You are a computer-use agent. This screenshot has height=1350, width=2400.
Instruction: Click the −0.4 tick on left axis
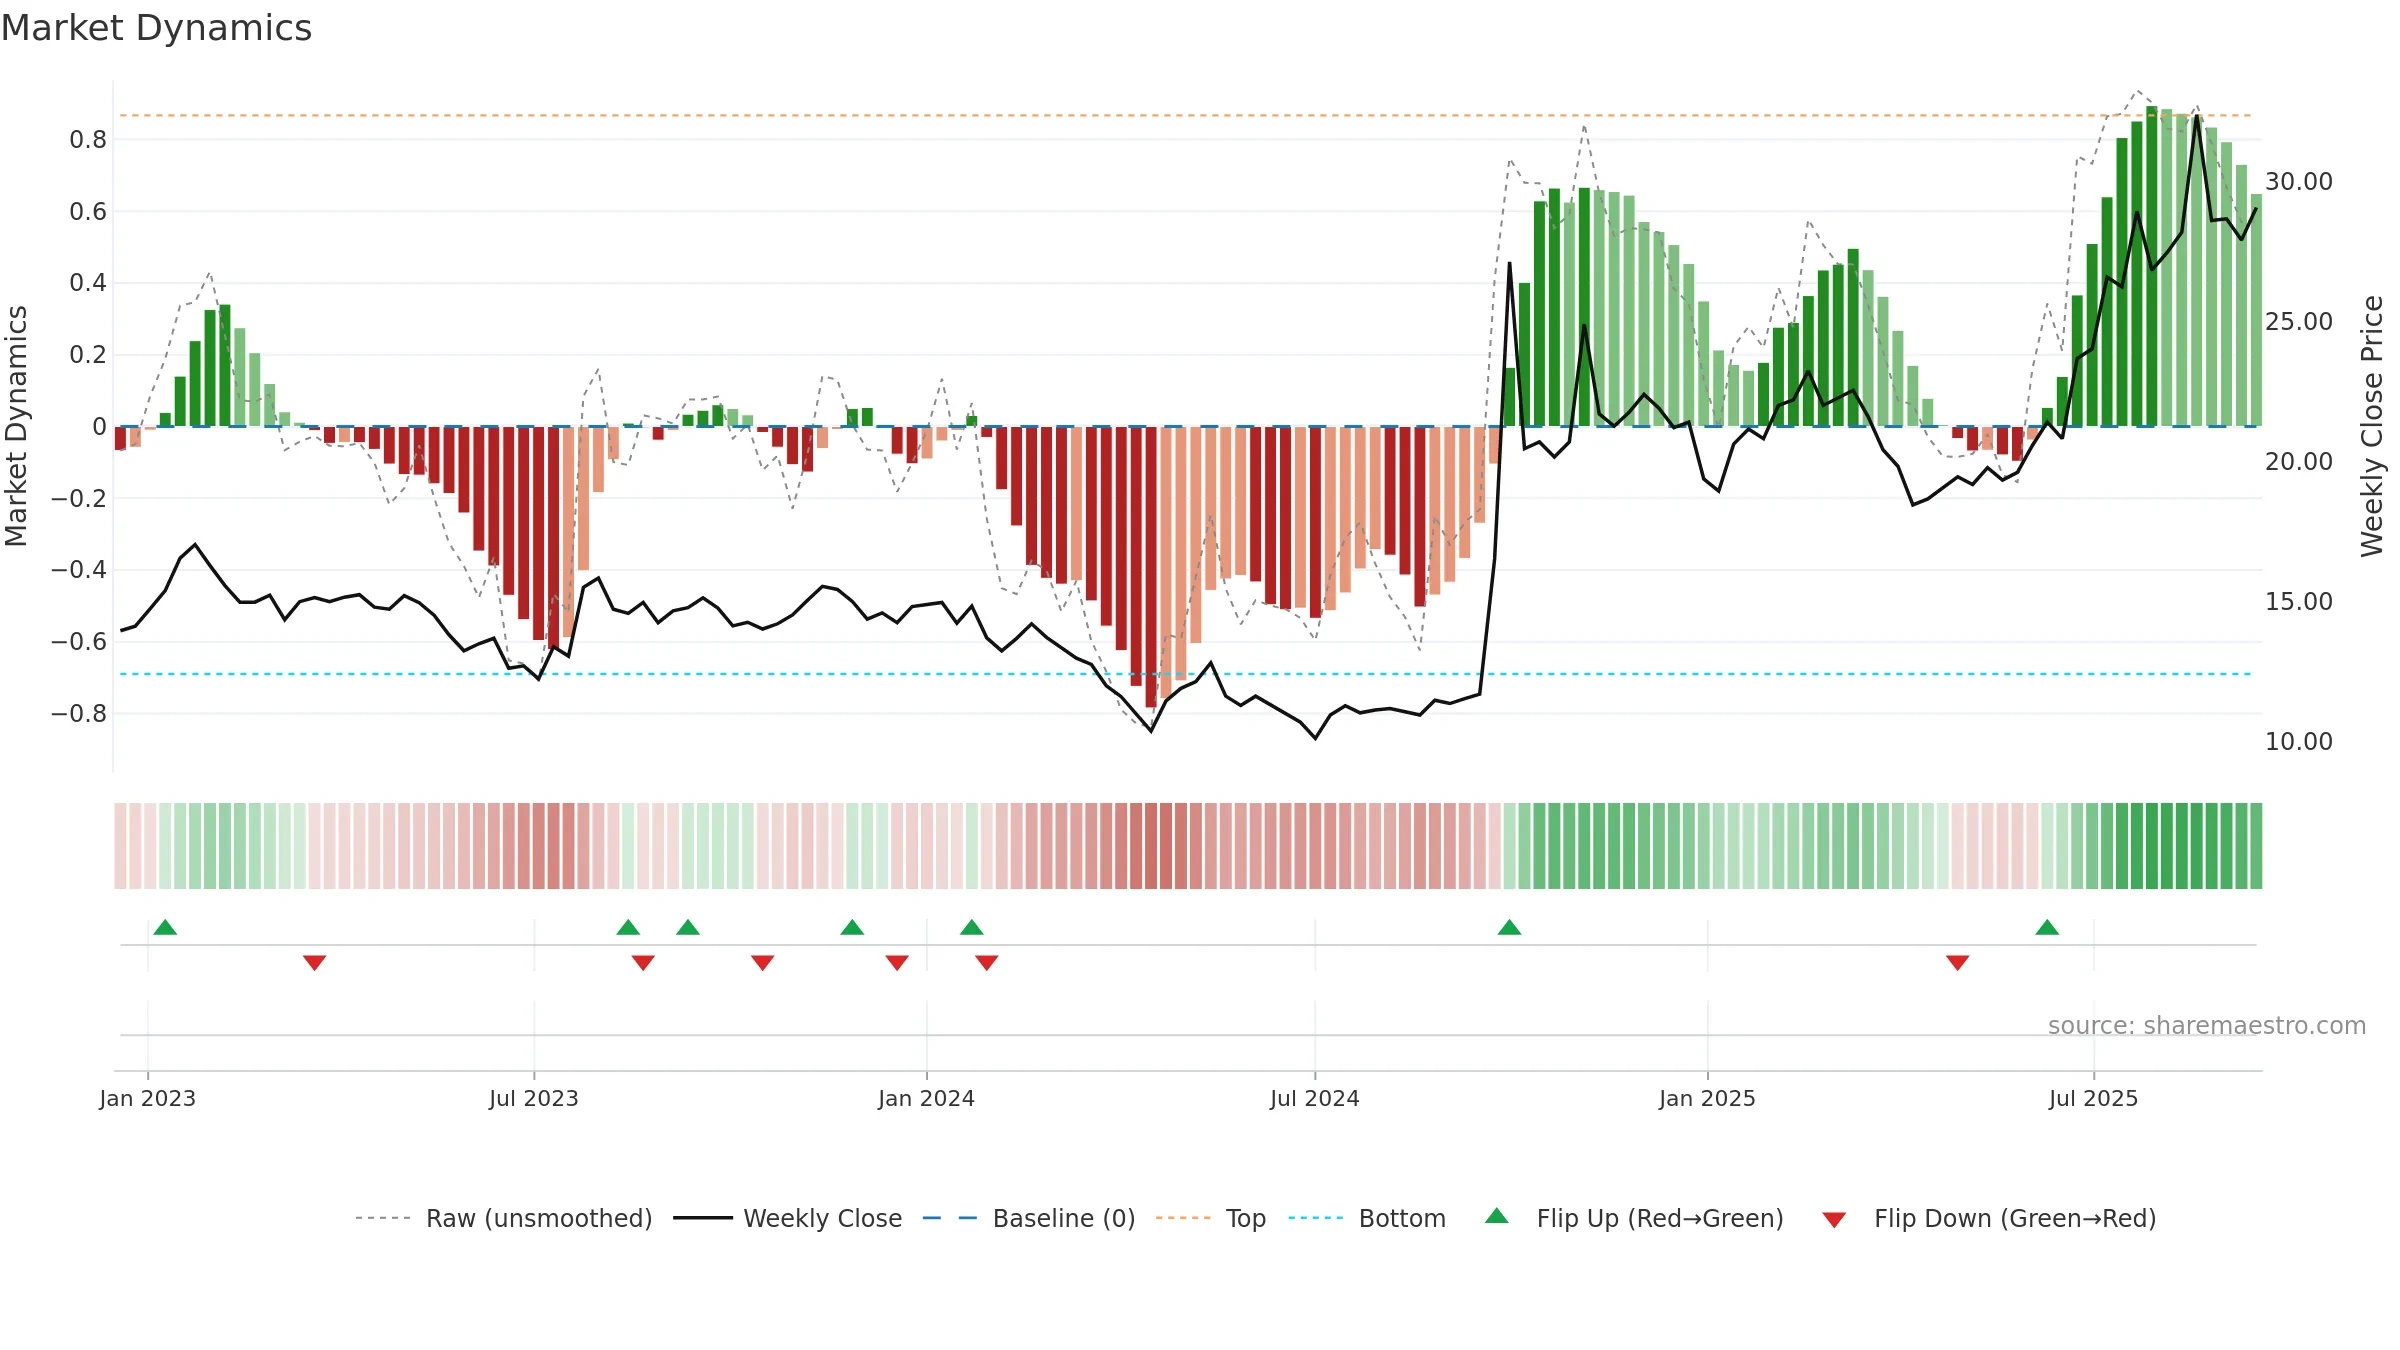pyautogui.click(x=79, y=570)
